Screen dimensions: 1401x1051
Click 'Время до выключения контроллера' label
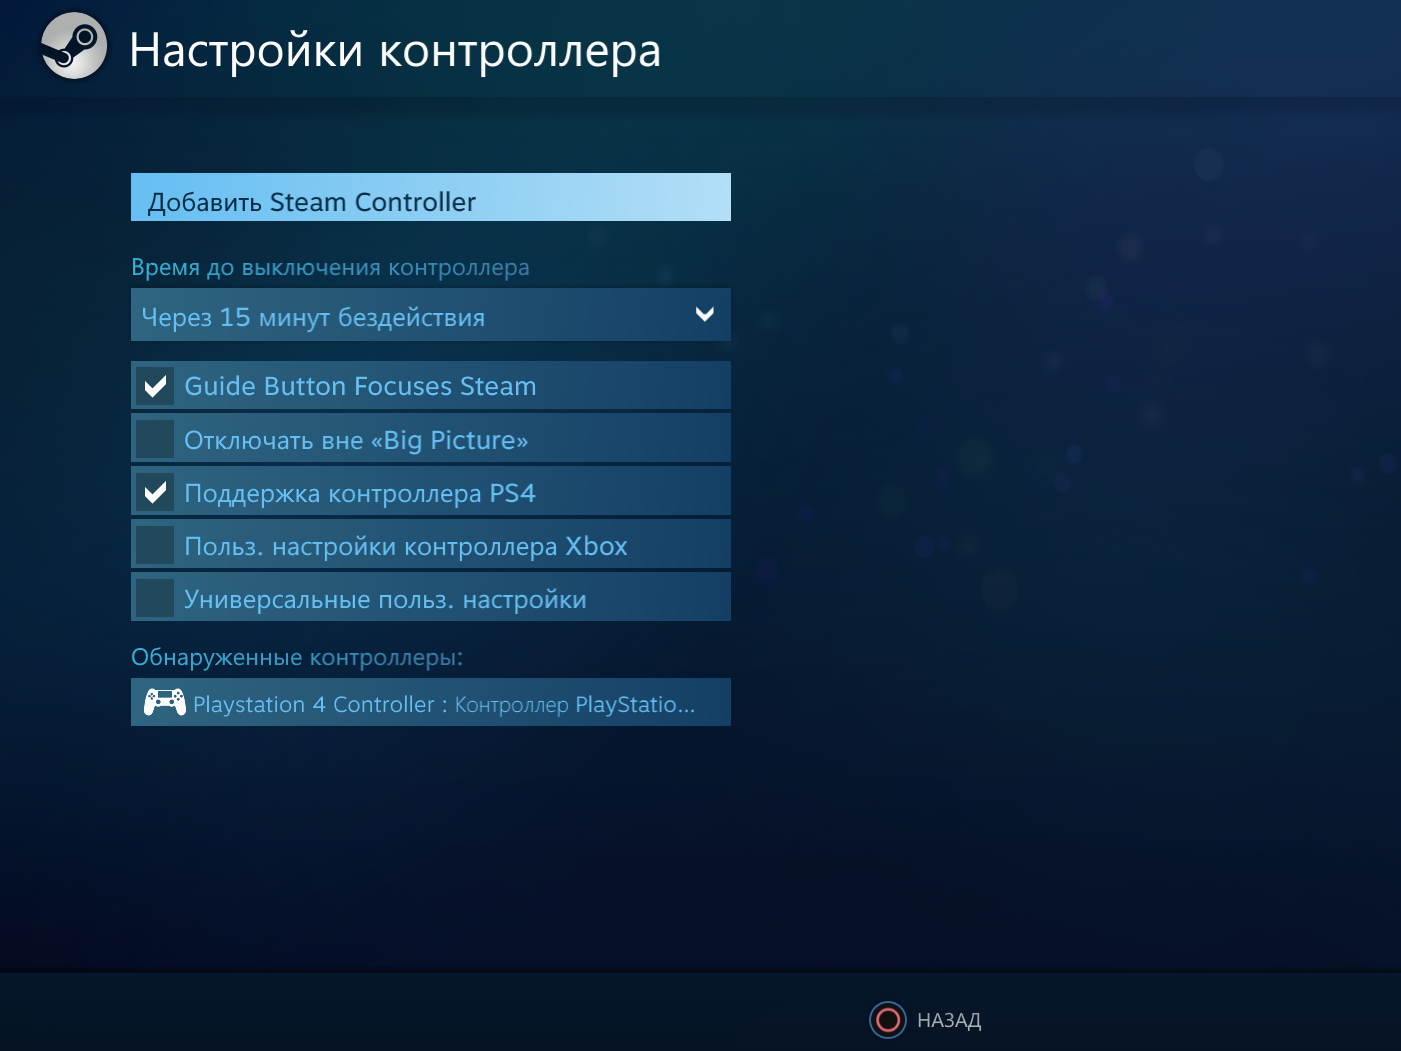coord(330,268)
